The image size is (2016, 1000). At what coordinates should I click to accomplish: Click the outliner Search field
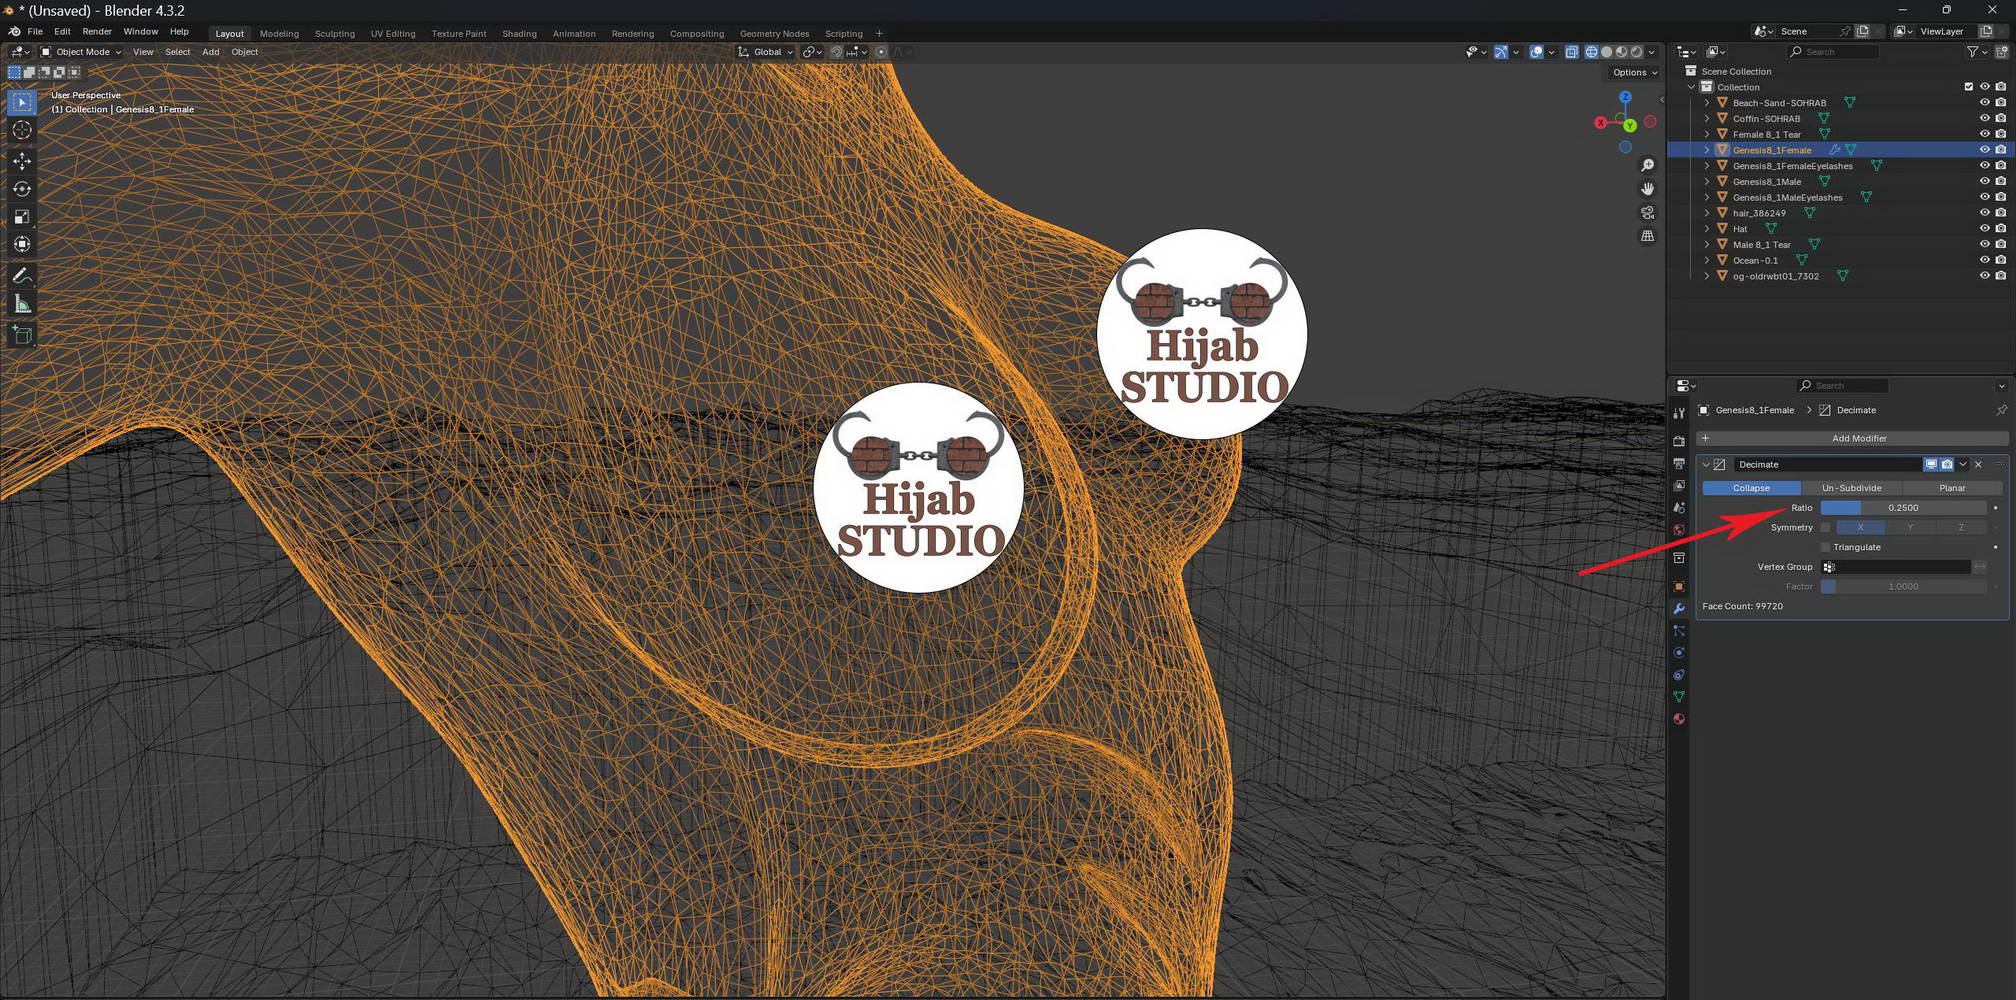click(1833, 52)
